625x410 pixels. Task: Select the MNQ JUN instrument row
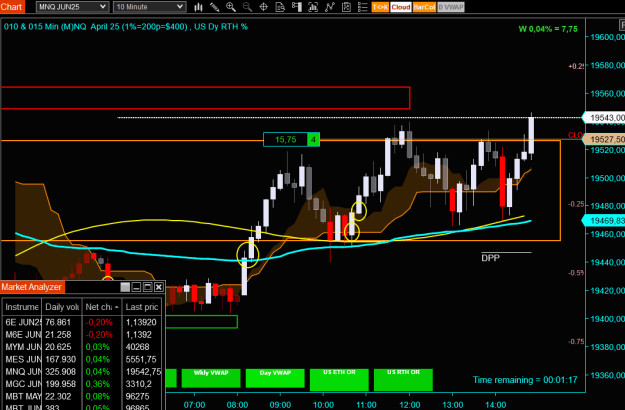click(83, 372)
